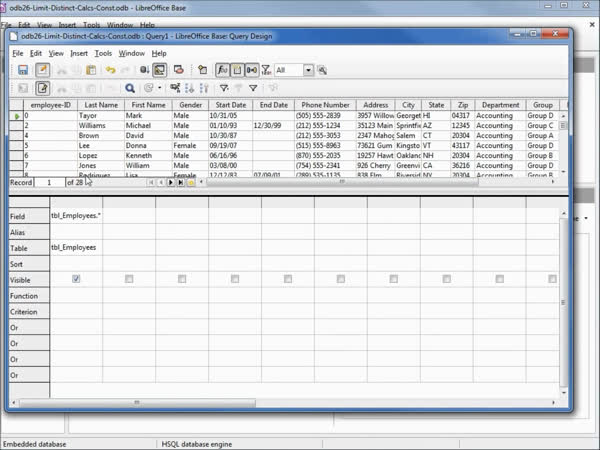Open the Sort dialog icon
This screenshot has width=600, height=450.
175,88
